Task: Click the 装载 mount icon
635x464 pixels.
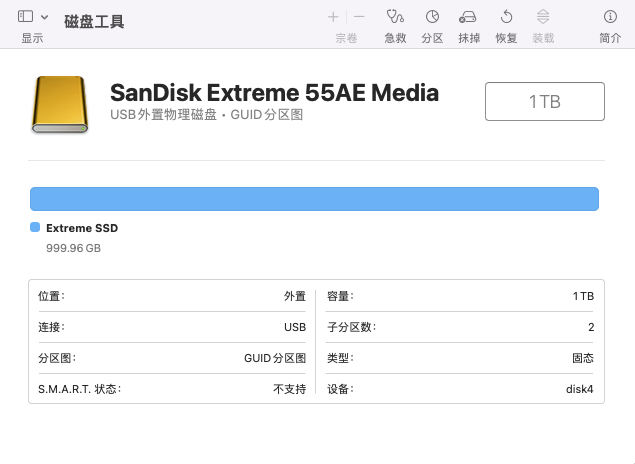Action: point(543,17)
